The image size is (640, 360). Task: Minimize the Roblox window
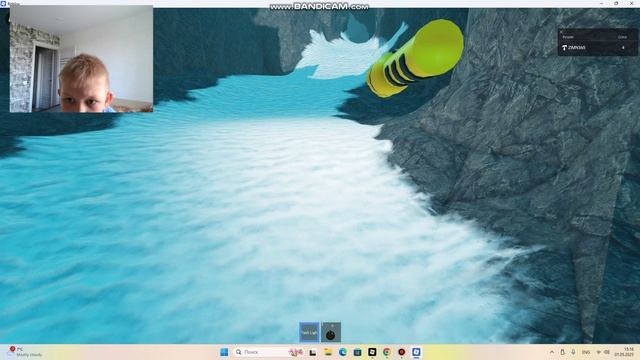pos(602,3)
